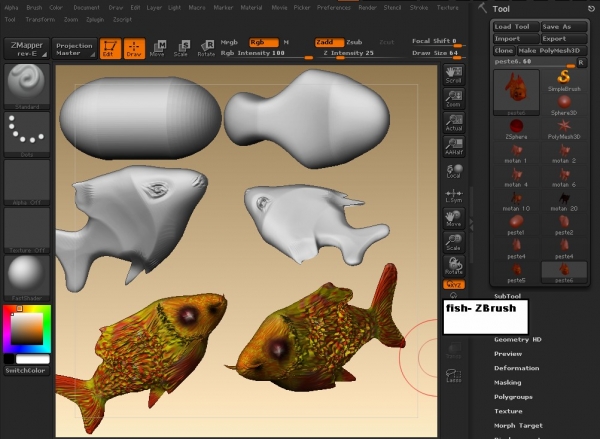Select the motan 10 tool
The height and width of the screenshot is (439, 600).
[x=516, y=201]
